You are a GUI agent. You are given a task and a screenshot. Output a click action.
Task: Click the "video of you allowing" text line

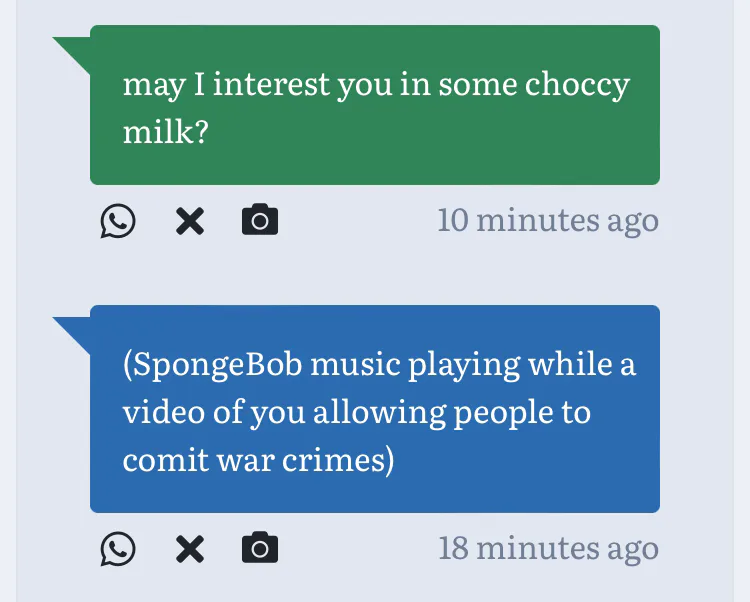[x=284, y=414]
